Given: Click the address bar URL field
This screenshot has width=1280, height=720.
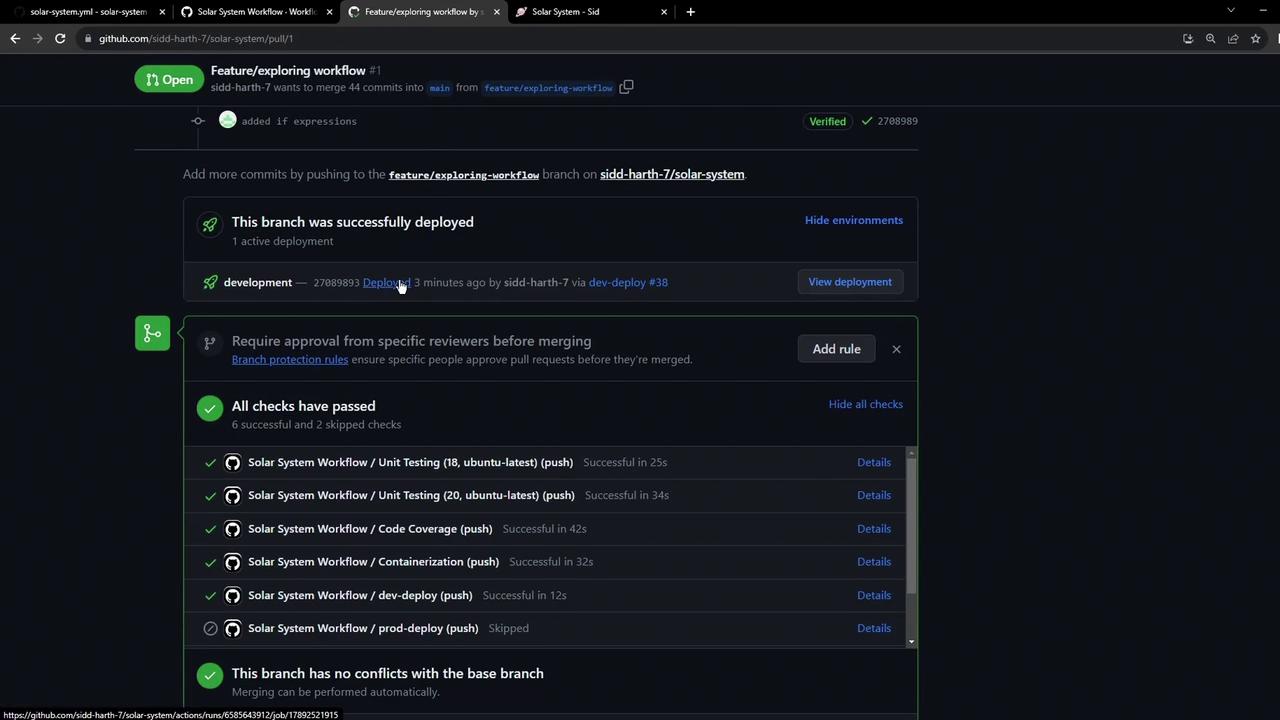Looking at the screenshot, I should (630, 38).
